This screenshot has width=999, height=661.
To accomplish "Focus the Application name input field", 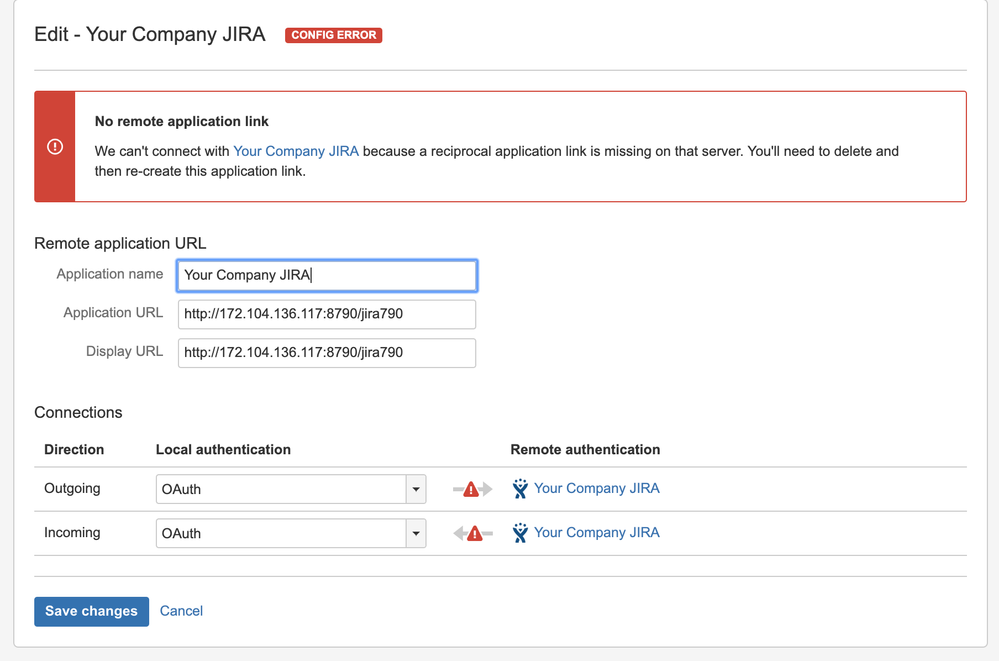I will click(327, 275).
